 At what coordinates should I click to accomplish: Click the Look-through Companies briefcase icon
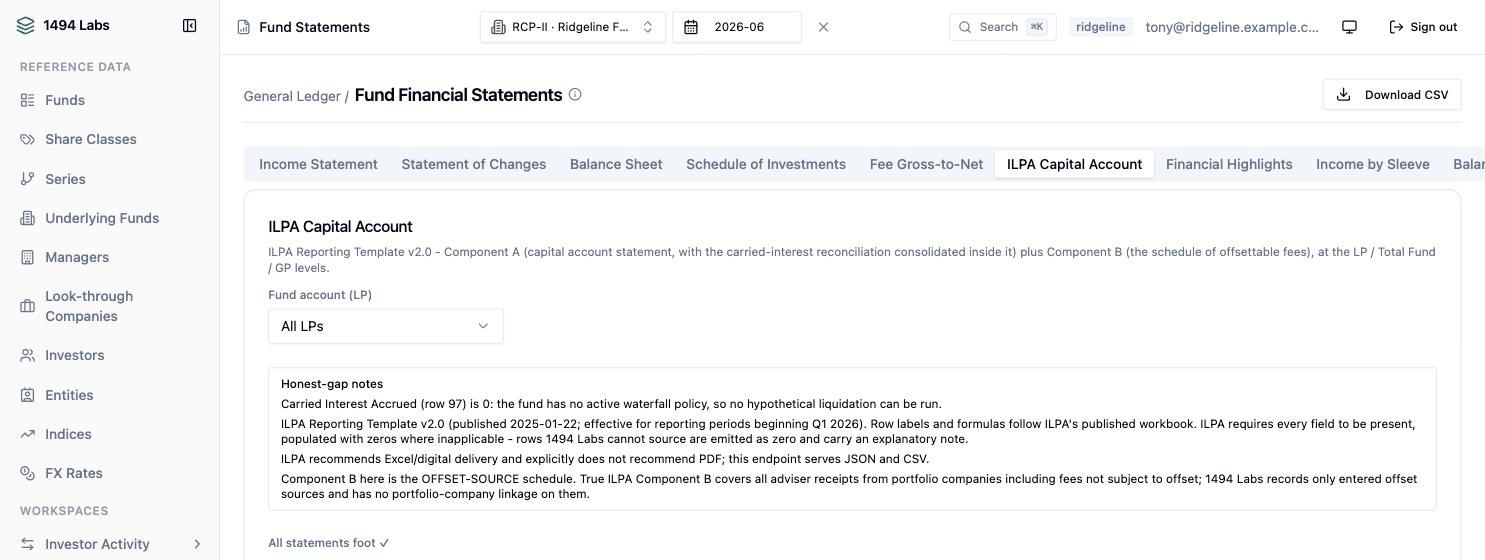click(27, 306)
